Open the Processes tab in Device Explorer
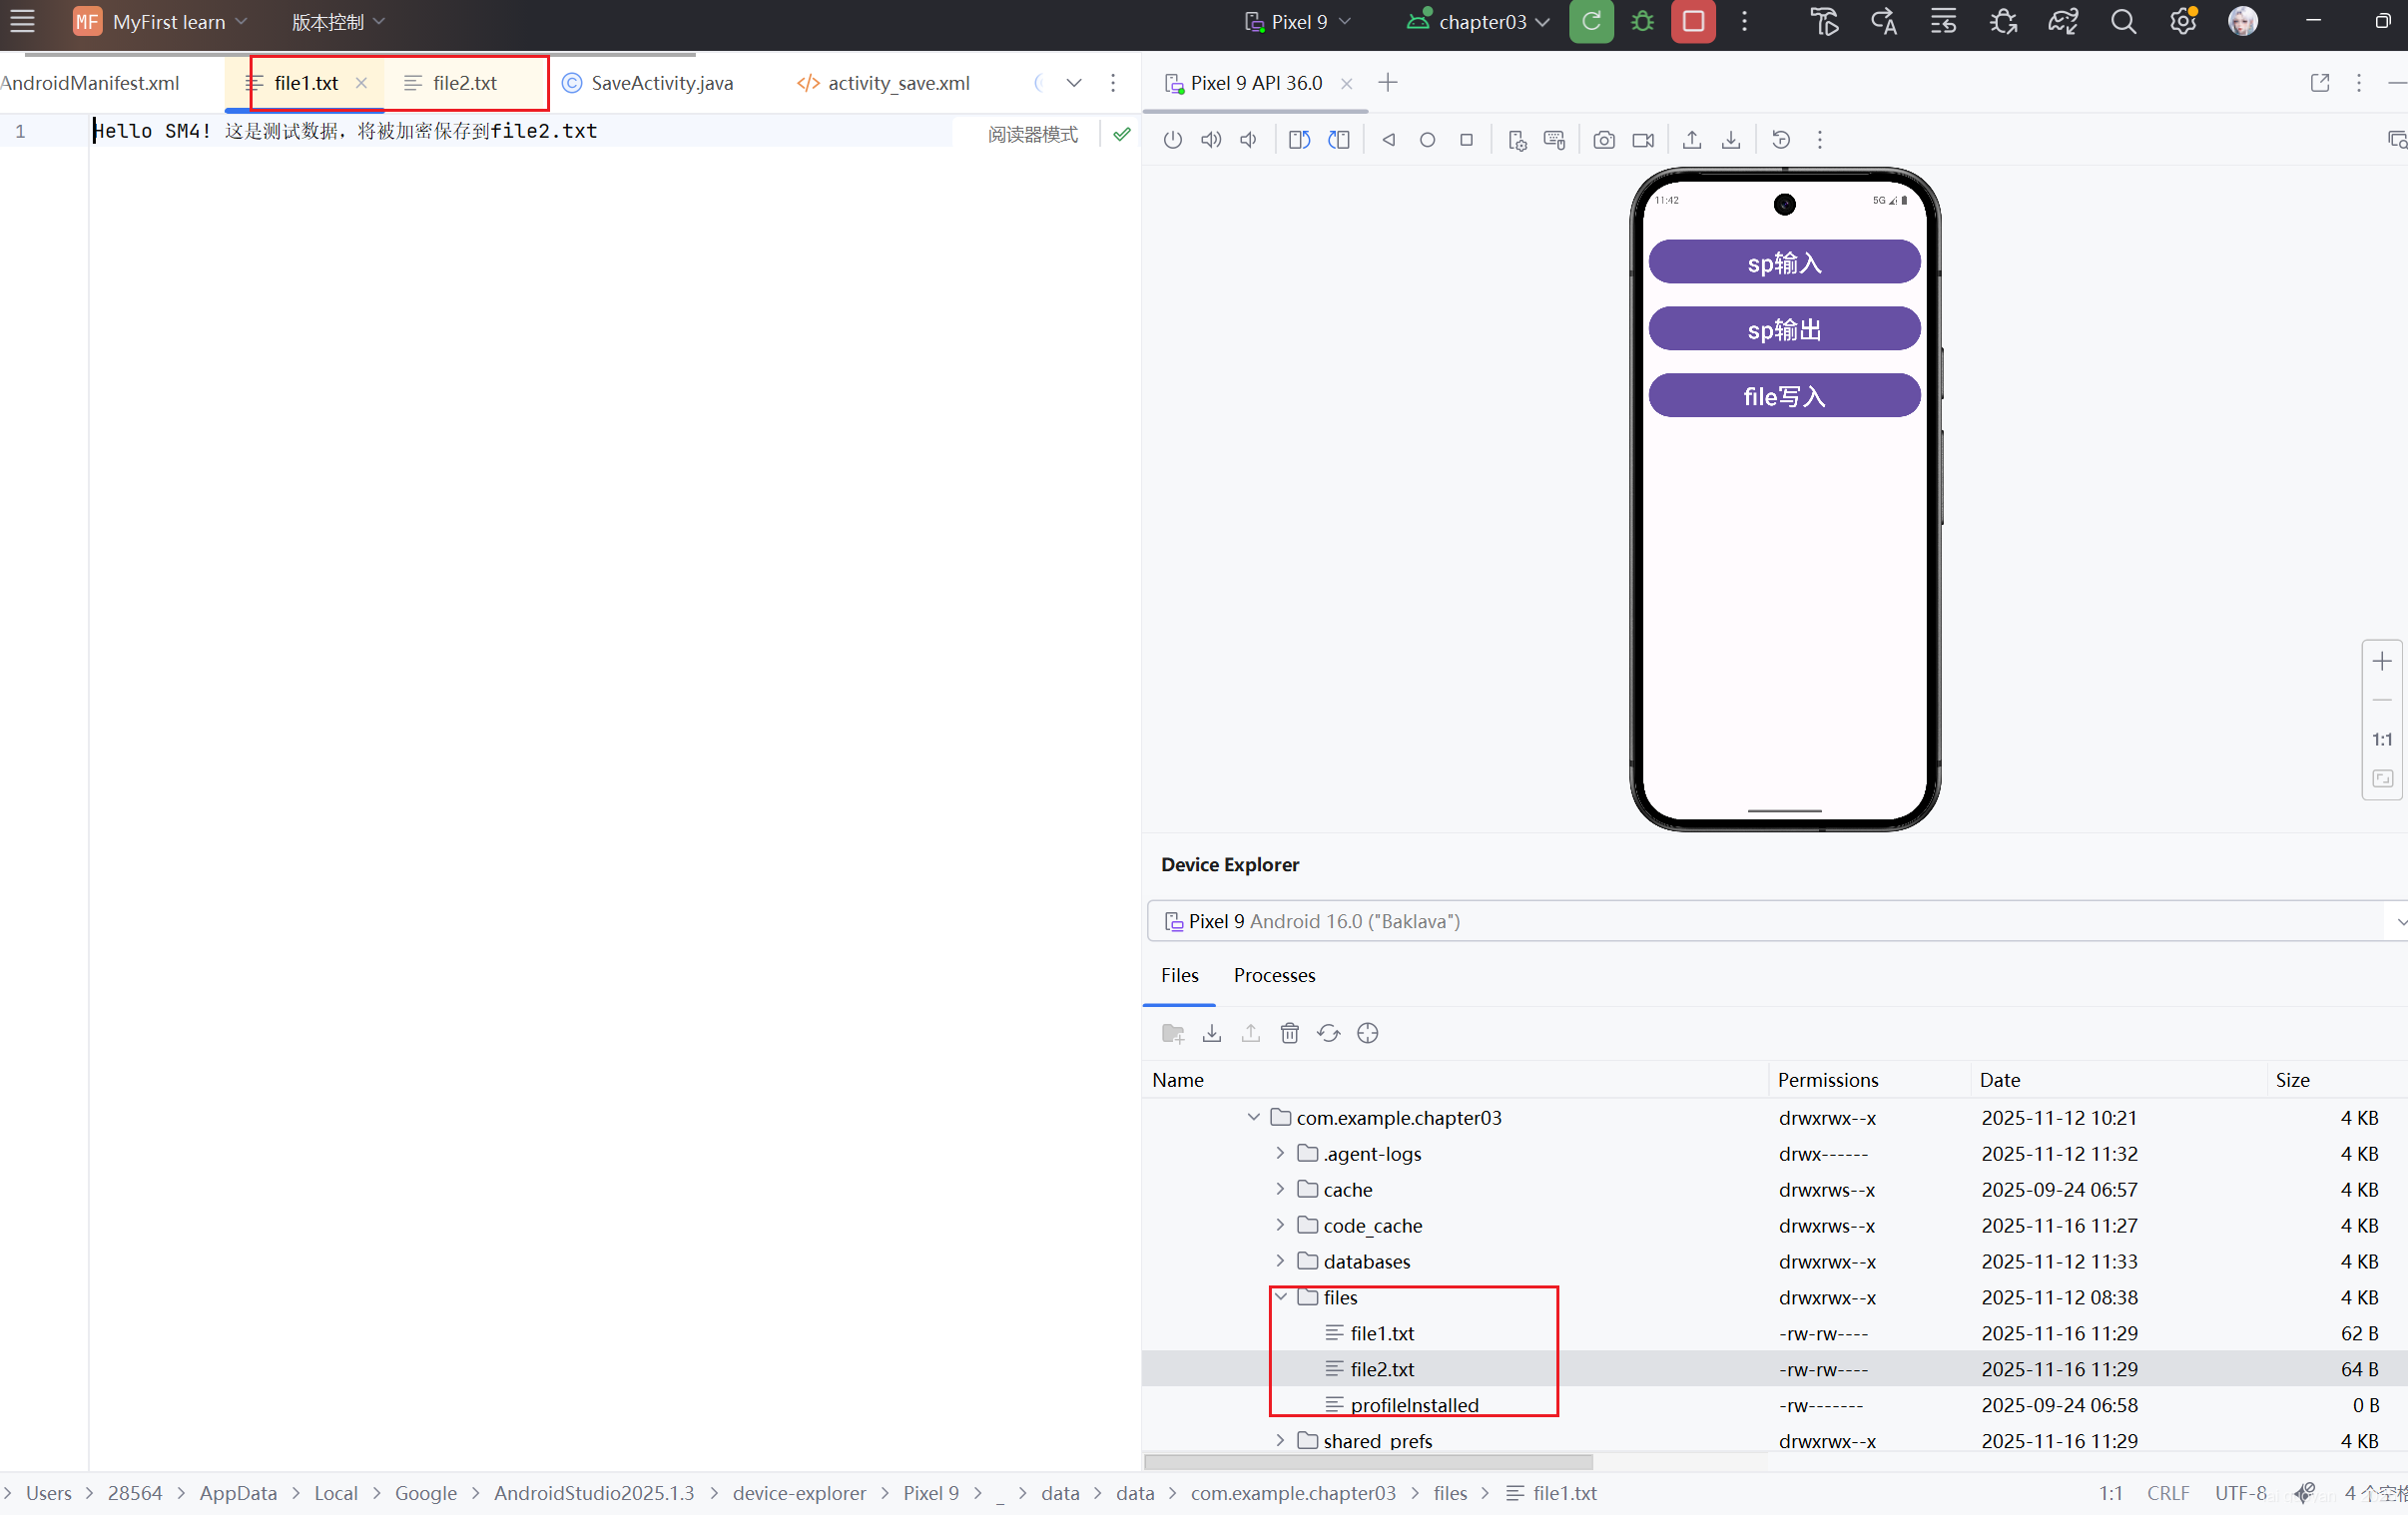 [x=1274, y=975]
